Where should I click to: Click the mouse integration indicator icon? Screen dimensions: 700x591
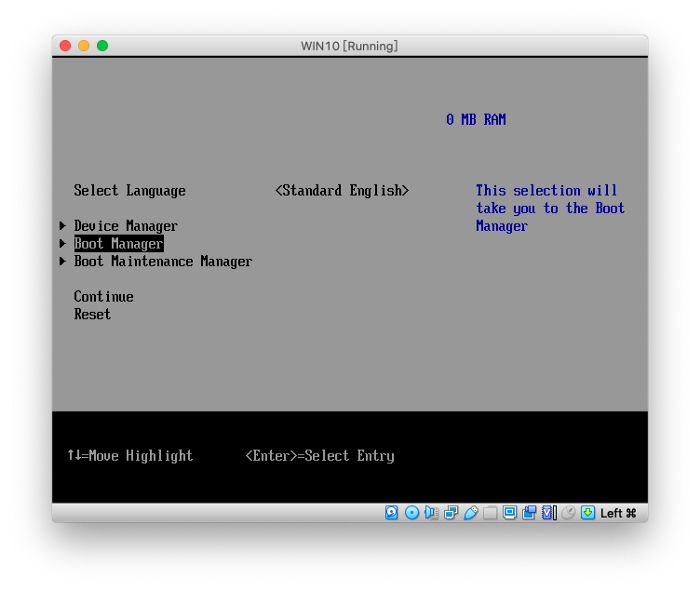tap(568, 513)
